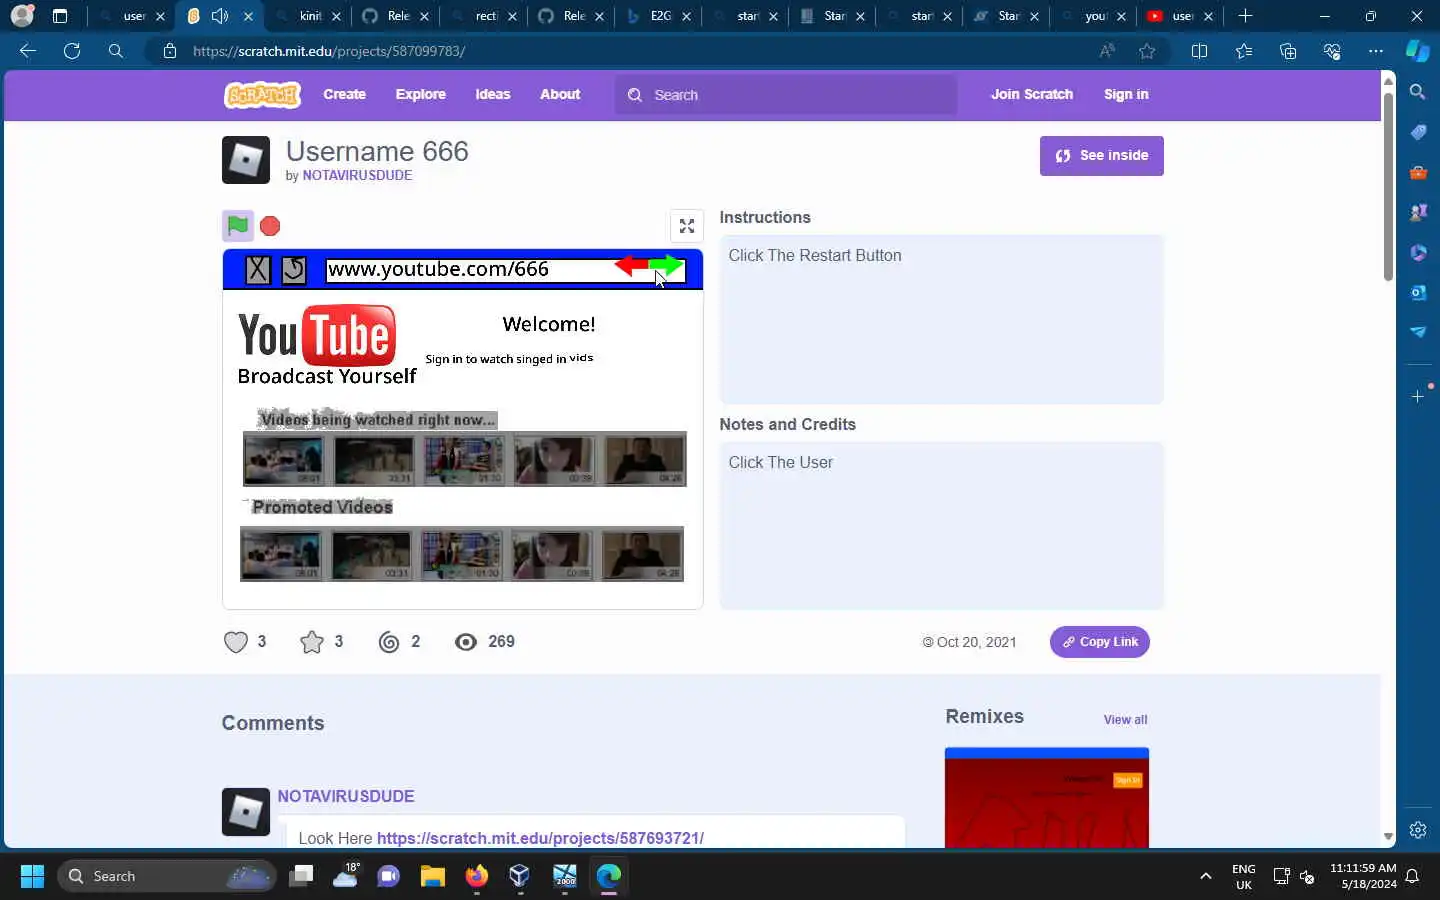Open Outlook in Edge sidebar
This screenshot has height=900, width=1440.
click(x=1417, y=292)
